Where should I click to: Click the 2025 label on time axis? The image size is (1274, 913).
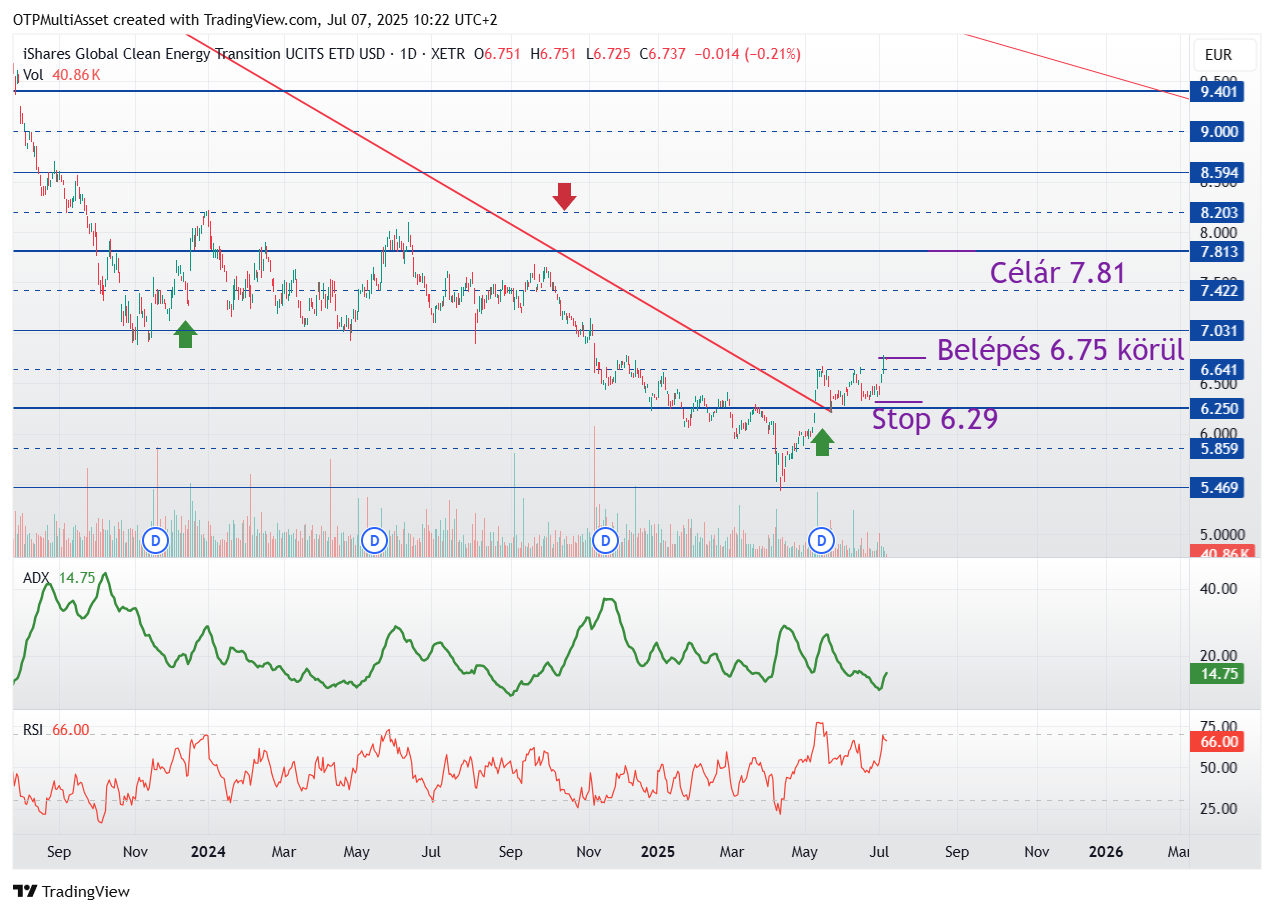coord(657,852)
